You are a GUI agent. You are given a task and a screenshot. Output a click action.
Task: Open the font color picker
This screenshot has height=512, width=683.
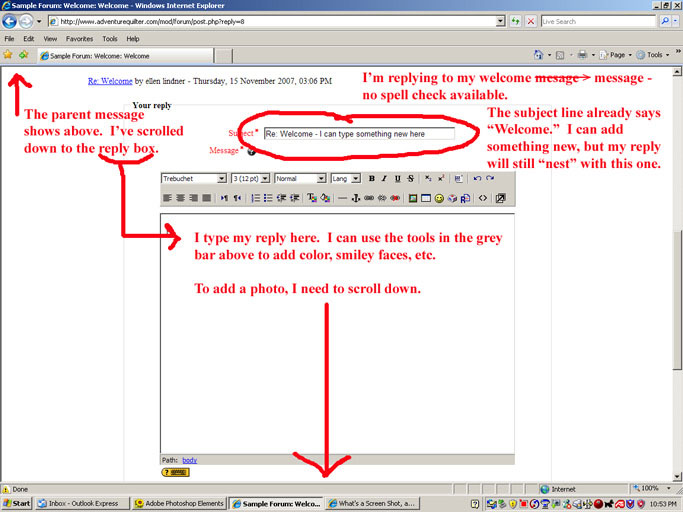(x=312, y=198)
